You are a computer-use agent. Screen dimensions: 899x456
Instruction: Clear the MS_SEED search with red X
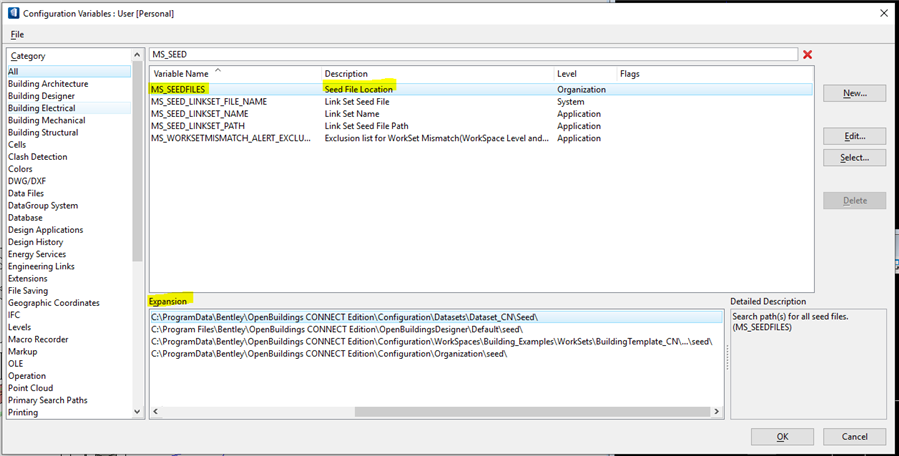(807, 54)
